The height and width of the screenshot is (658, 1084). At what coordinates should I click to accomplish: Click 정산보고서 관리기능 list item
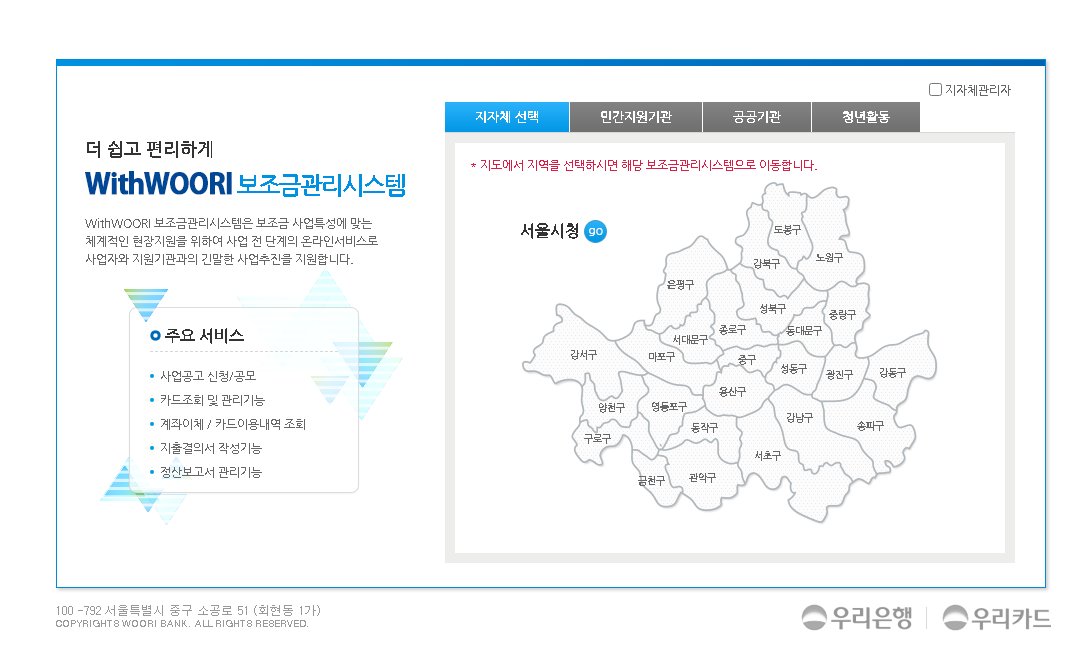click(x=211, y=472)
